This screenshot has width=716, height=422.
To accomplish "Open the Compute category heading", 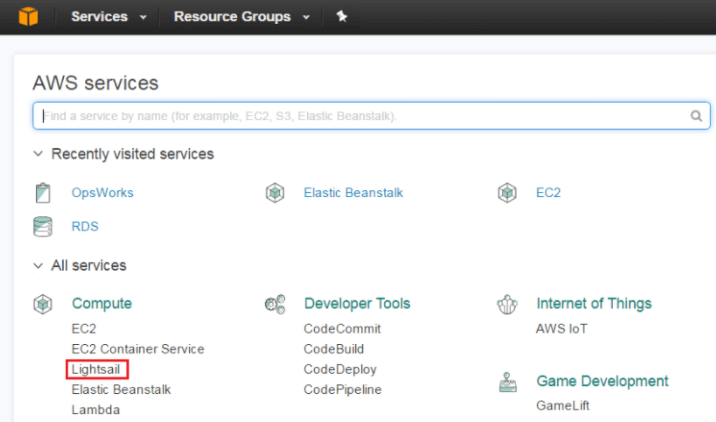I will point(102,304).
